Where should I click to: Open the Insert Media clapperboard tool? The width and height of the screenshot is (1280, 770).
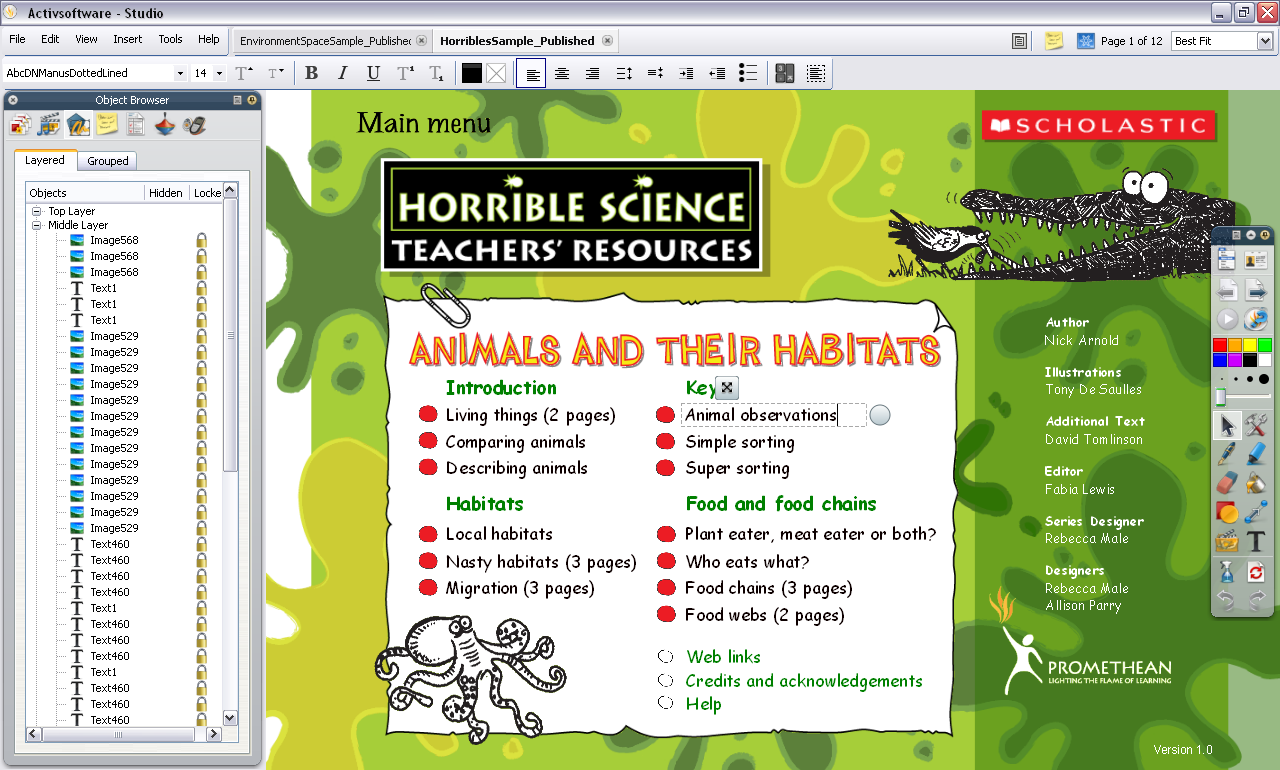[1226, 542]
